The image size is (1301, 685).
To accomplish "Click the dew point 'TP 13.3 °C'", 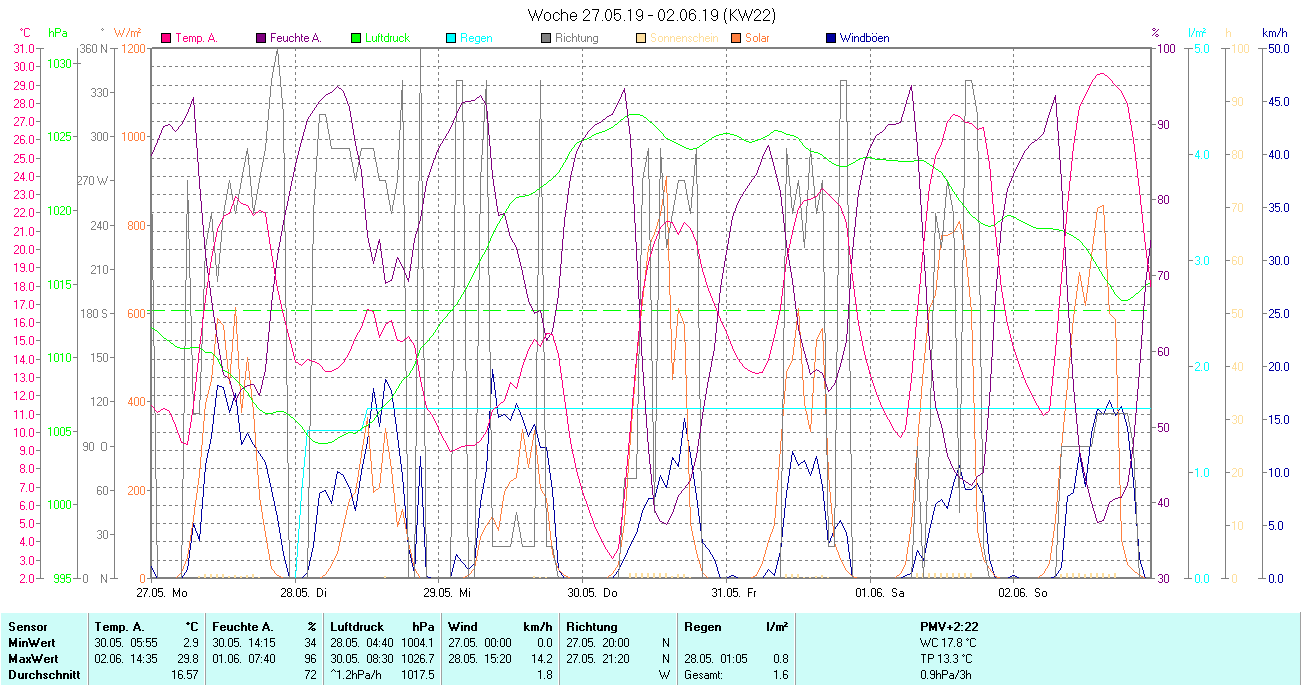I will click(x=948, y=659).
